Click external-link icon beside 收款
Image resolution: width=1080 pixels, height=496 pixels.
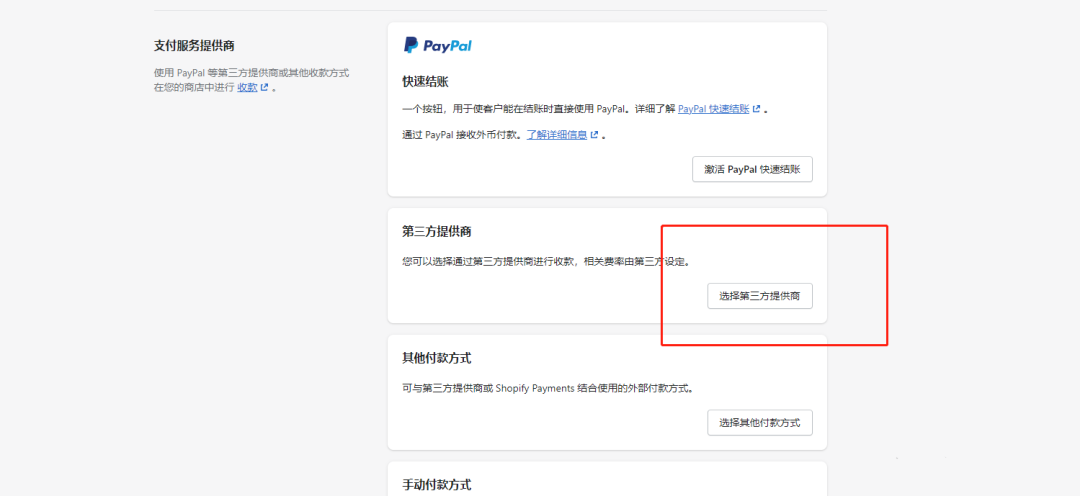pos(265,88)
